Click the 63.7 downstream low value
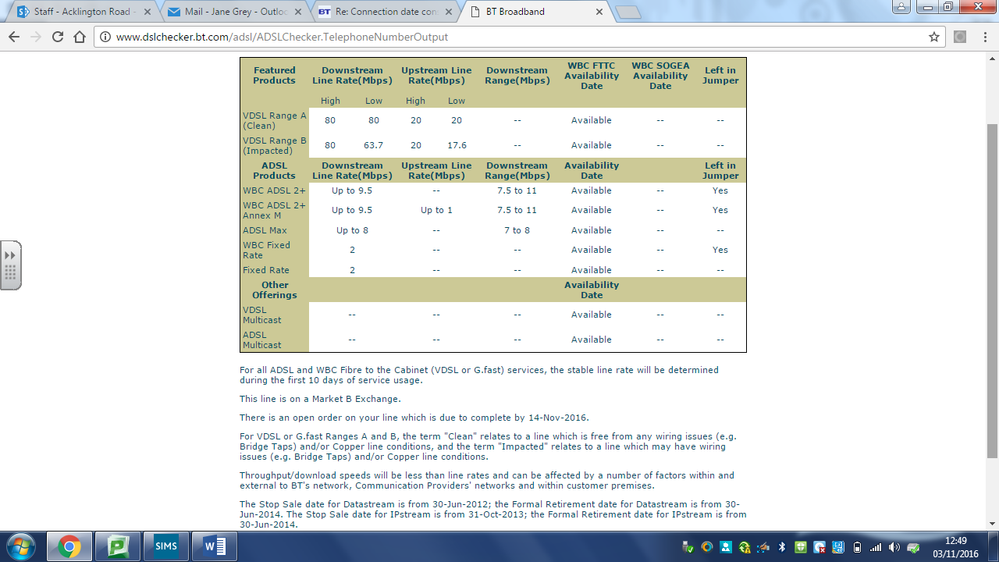The width and height of the screenshot is (999, 562). (373, 145)
